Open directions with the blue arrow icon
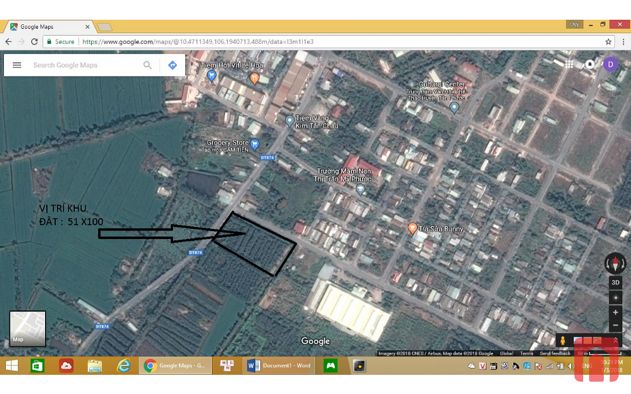 coord(172,65)
